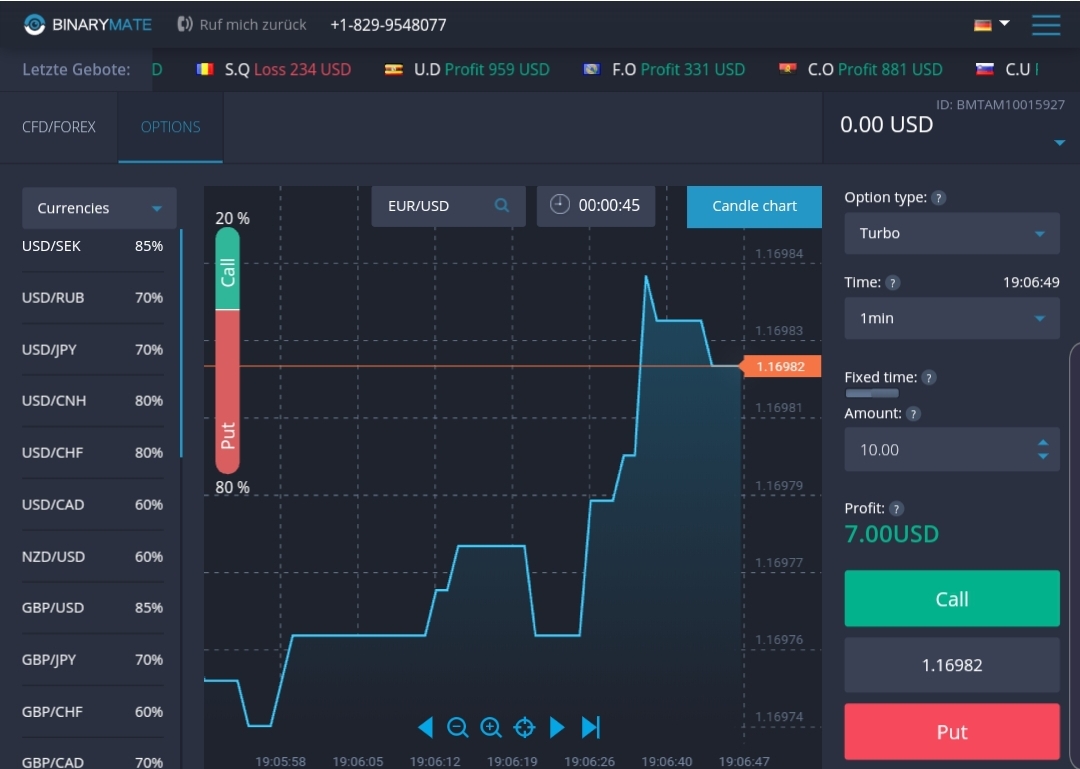
Task: Switch to Candle chart view
Action: (754, 206)
